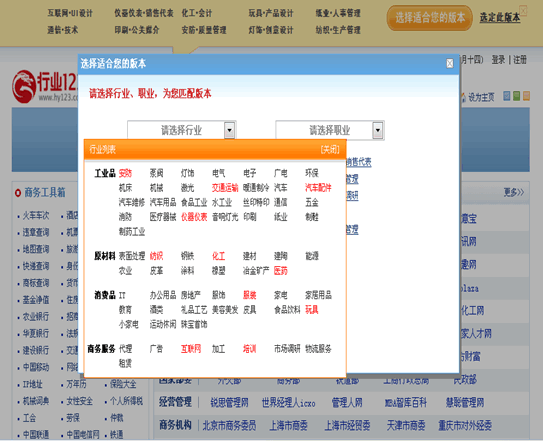Screen dimensions: 543x441
Task: Open 地图查询 in 商务工具箱
Action: click(x=36, y=249)
